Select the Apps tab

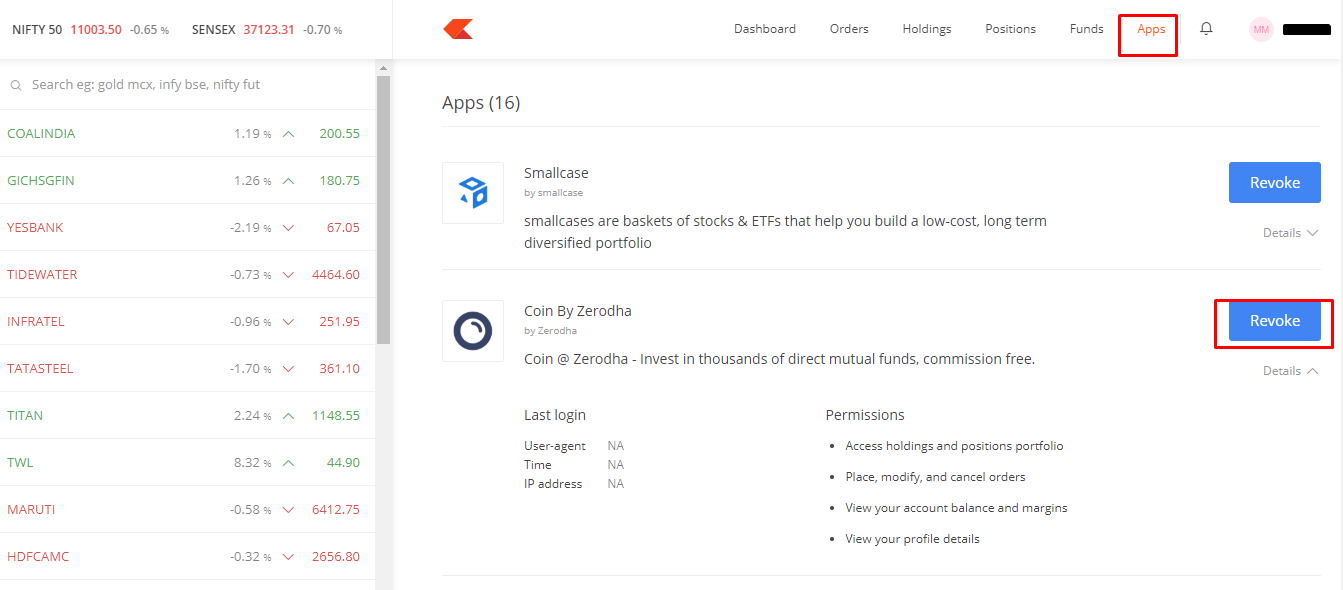(x=1151, y=29)
